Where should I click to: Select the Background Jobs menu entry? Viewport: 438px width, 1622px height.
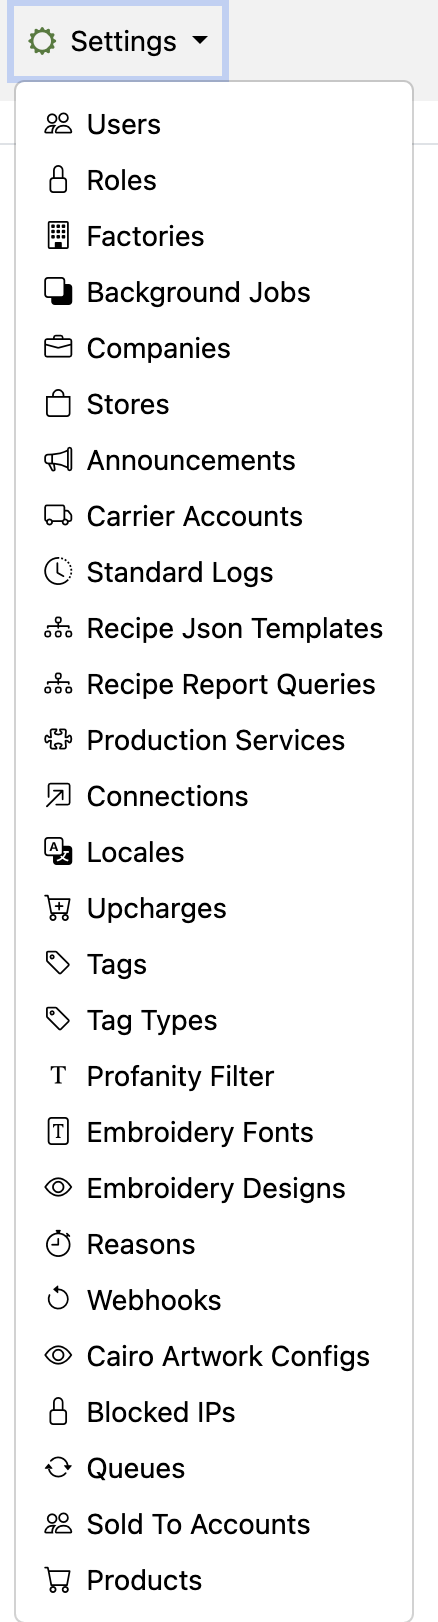(x=214, y=292)
